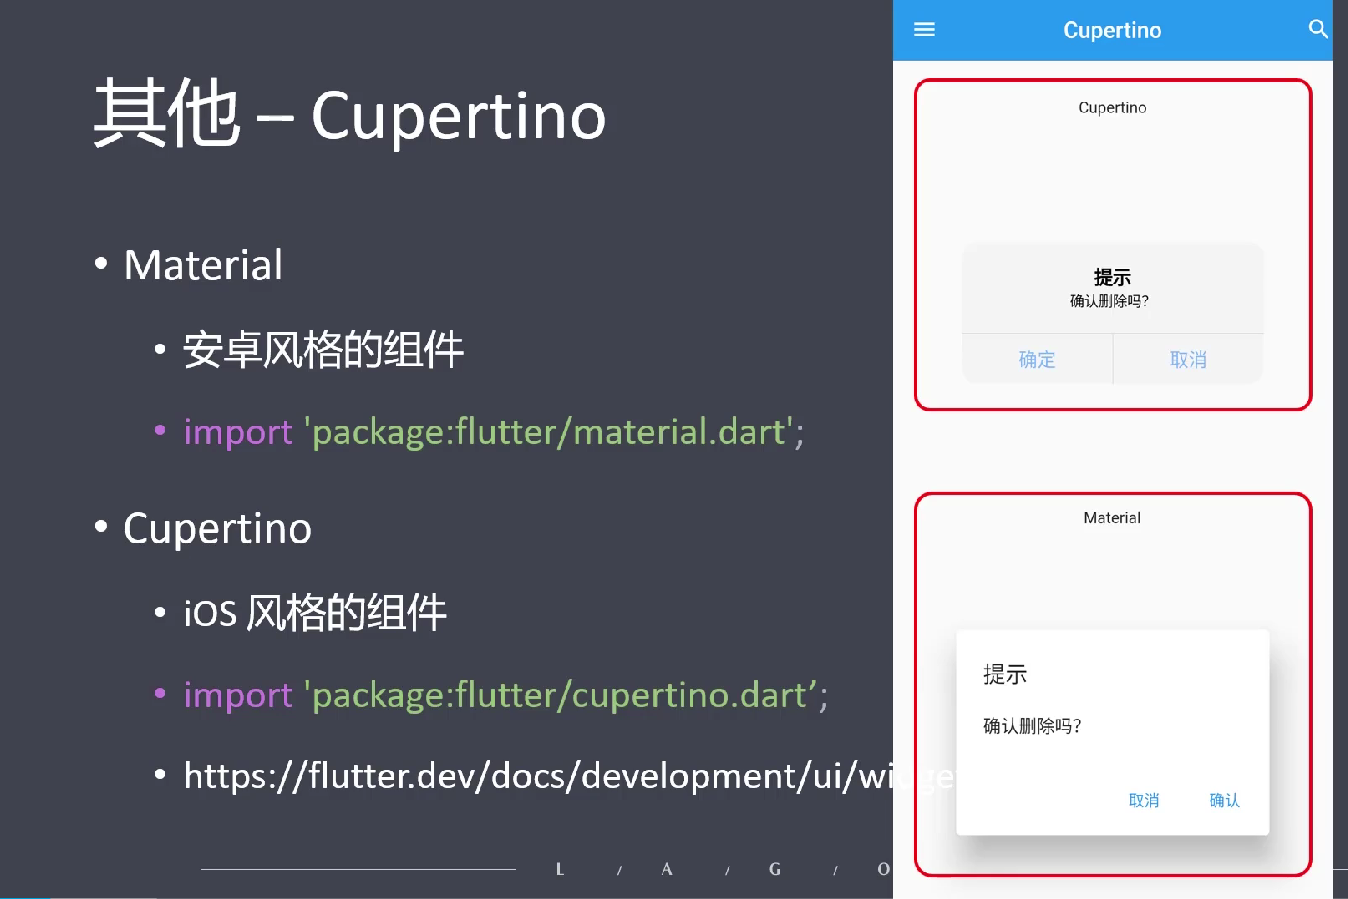Click 确认删除吗? message in Material dialog

[1032, 726]
